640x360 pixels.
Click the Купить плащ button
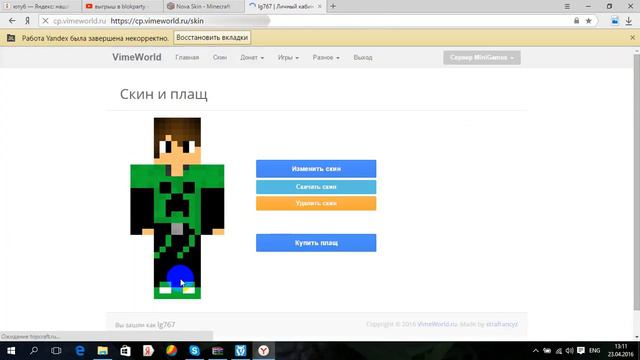pos(316,243)
